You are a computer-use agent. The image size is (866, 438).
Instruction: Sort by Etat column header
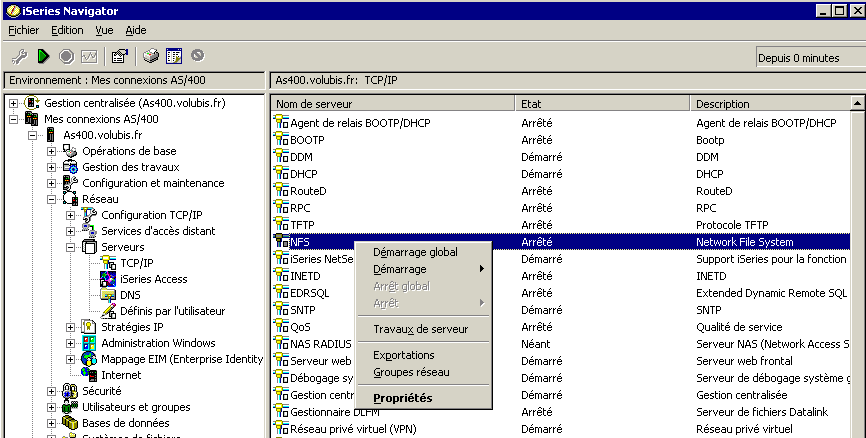click(x=603, y=104)
